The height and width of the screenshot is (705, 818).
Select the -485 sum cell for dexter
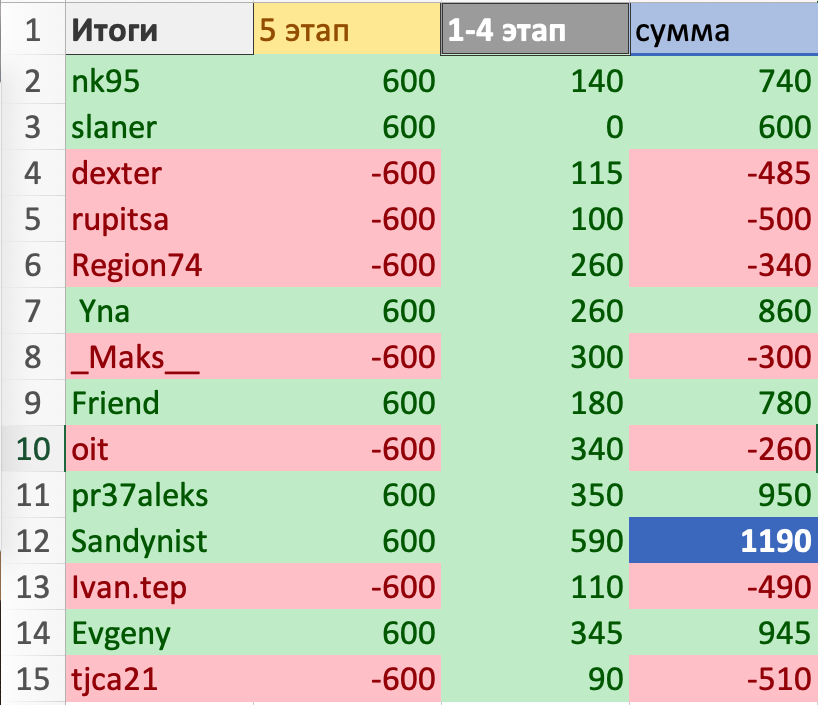(x=723, y=173)
